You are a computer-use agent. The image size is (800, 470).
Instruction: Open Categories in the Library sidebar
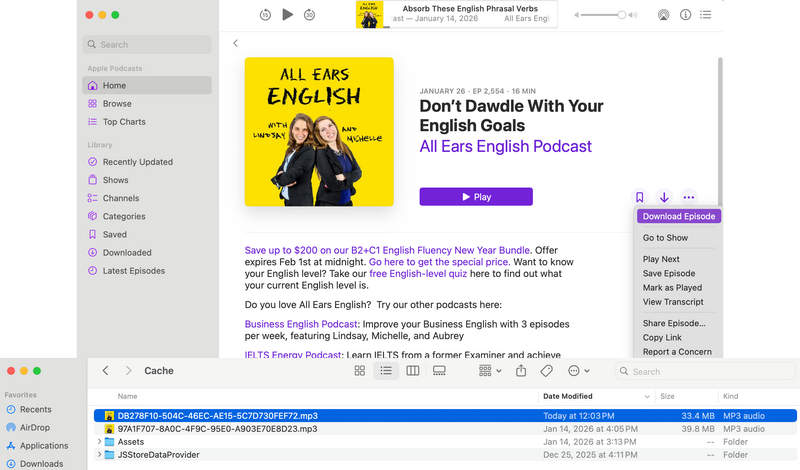tap(147, 216)
